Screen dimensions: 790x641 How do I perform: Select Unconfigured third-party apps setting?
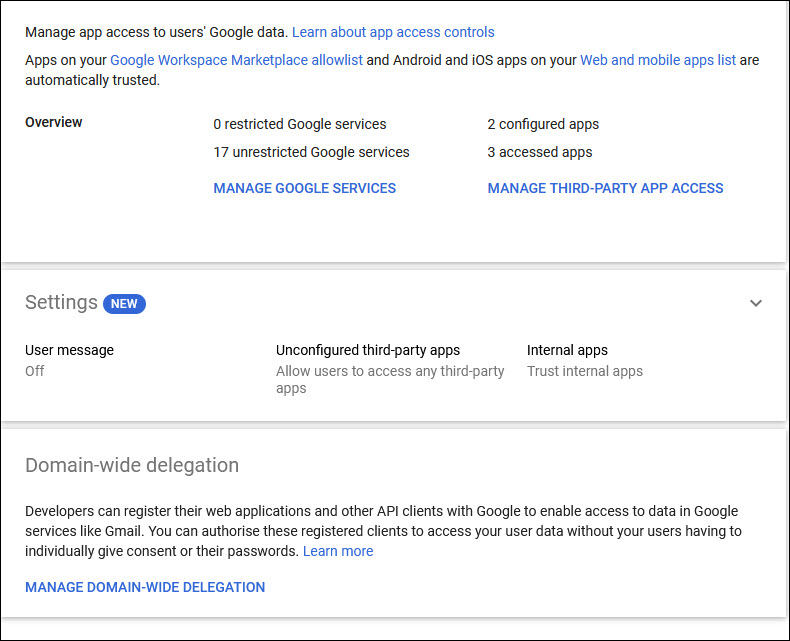point(368,350)
